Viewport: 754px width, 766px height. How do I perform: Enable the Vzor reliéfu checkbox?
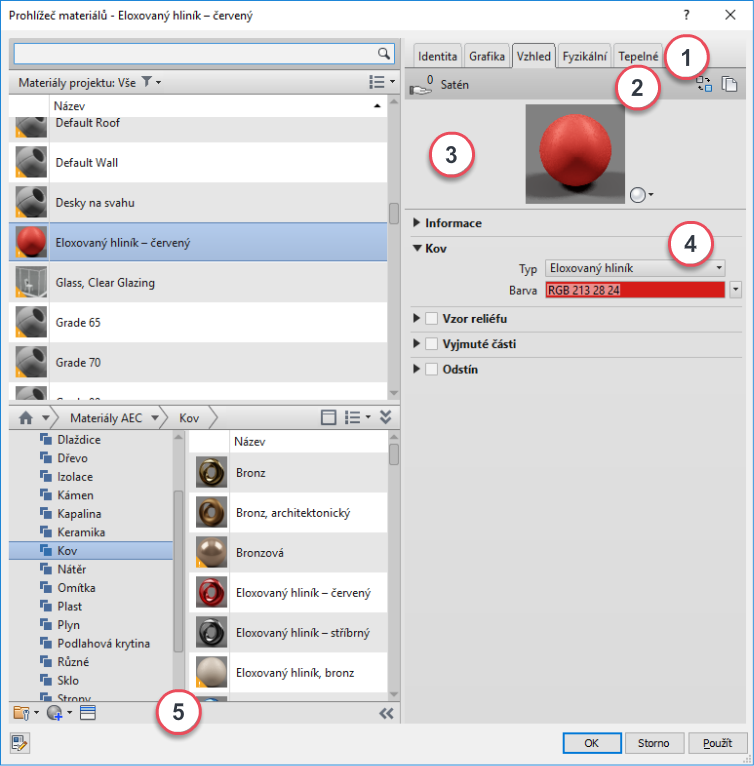(431, 319)
